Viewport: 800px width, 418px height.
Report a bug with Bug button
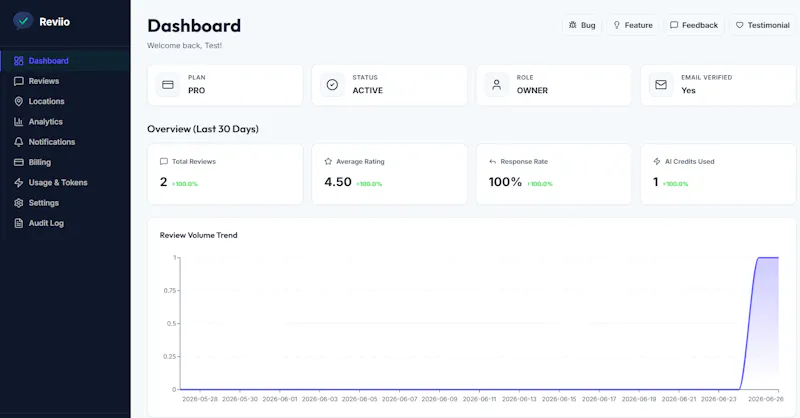click(x=582, y=25)
